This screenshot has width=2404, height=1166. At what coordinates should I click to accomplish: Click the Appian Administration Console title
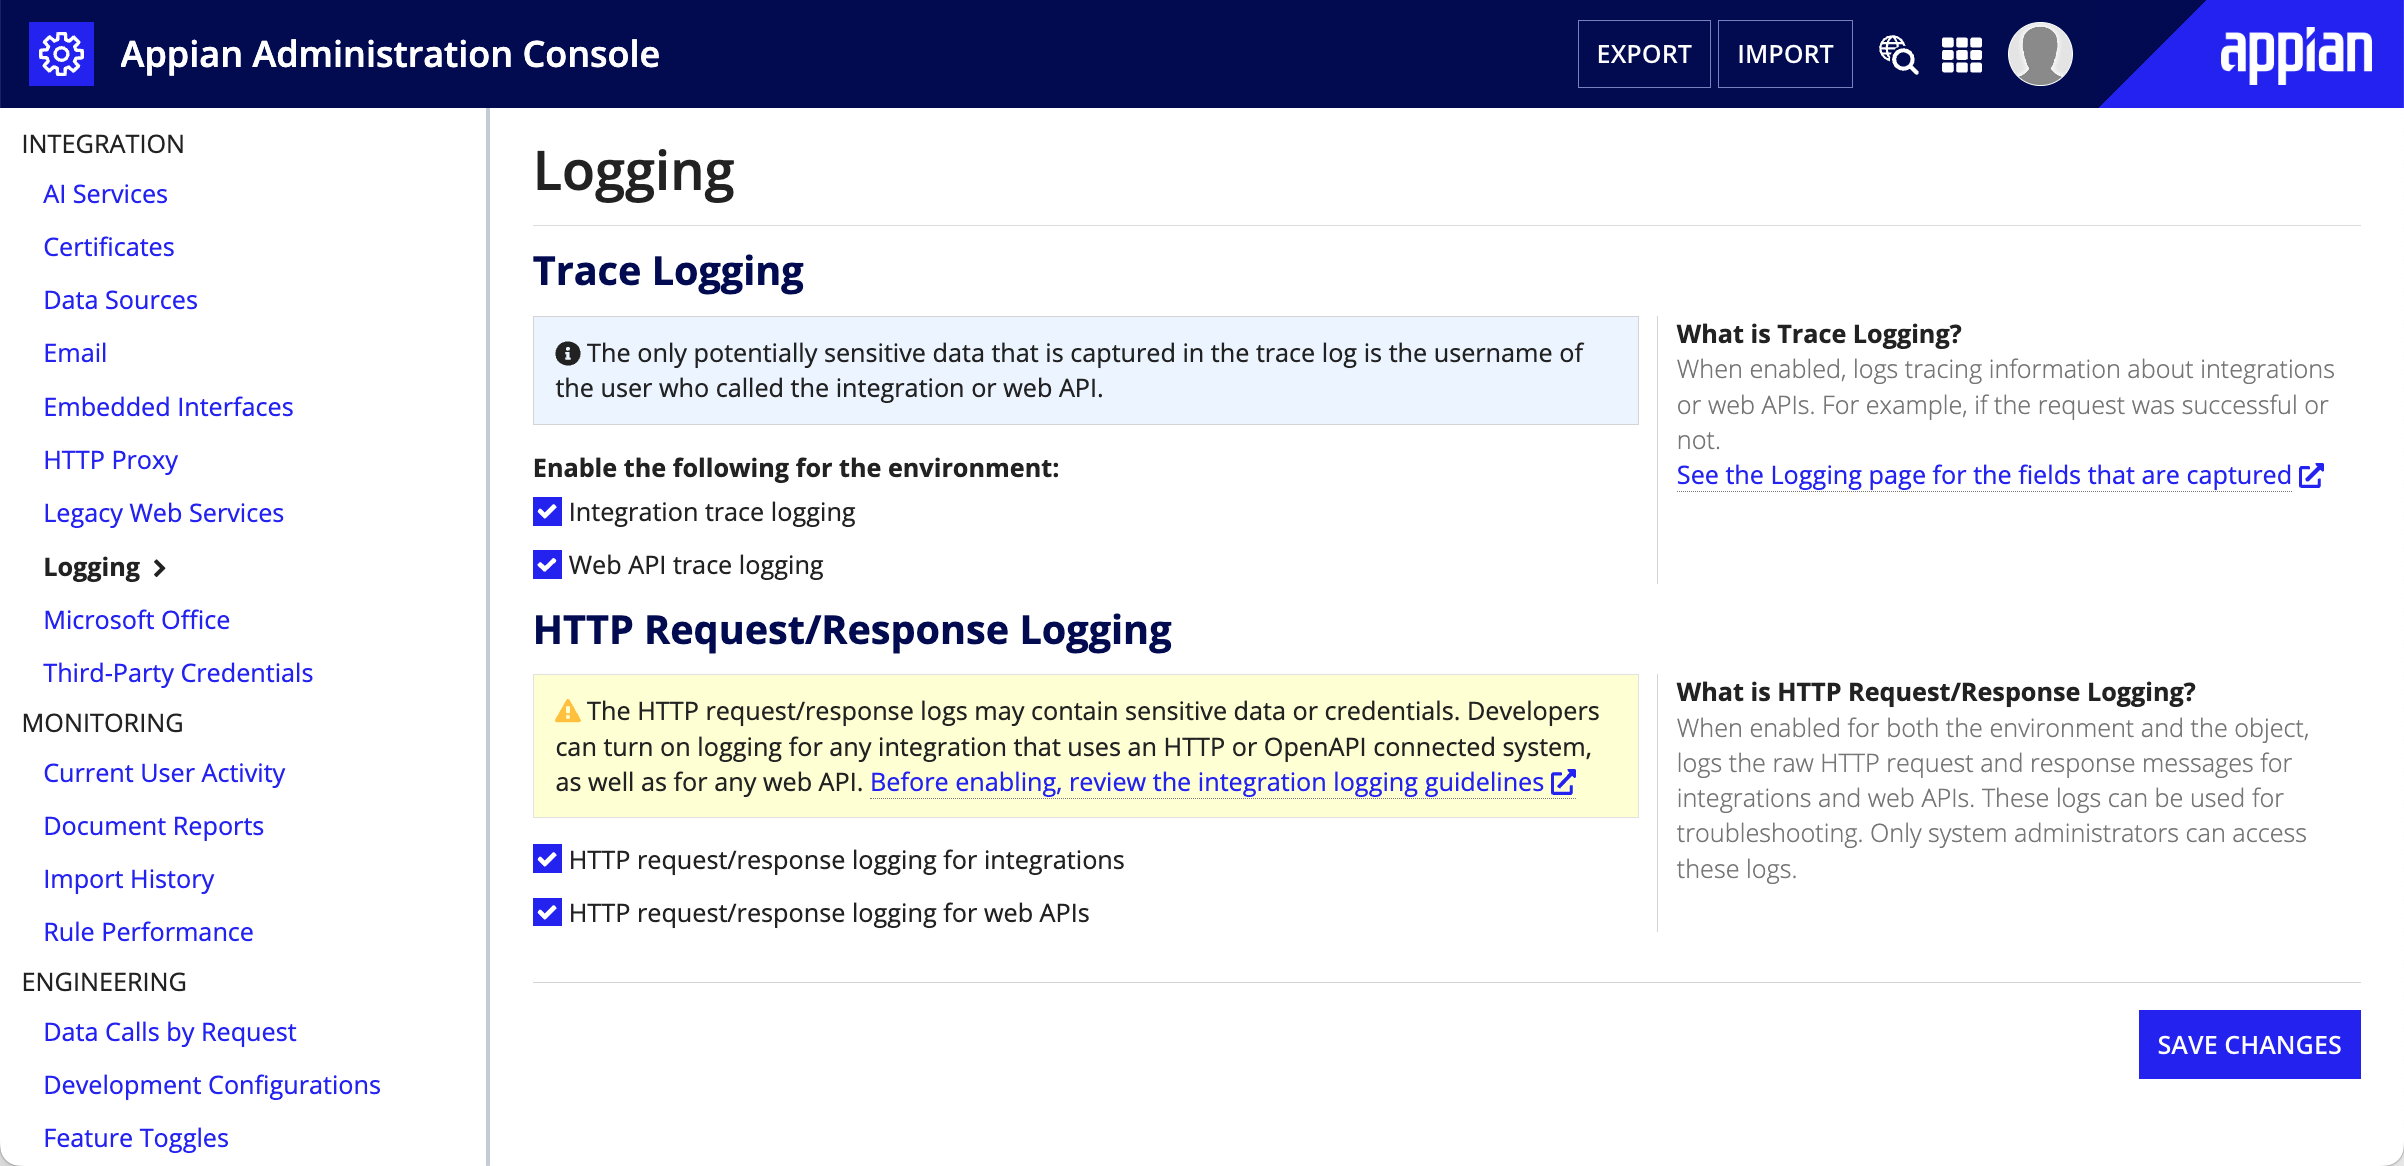pos(390,54)
